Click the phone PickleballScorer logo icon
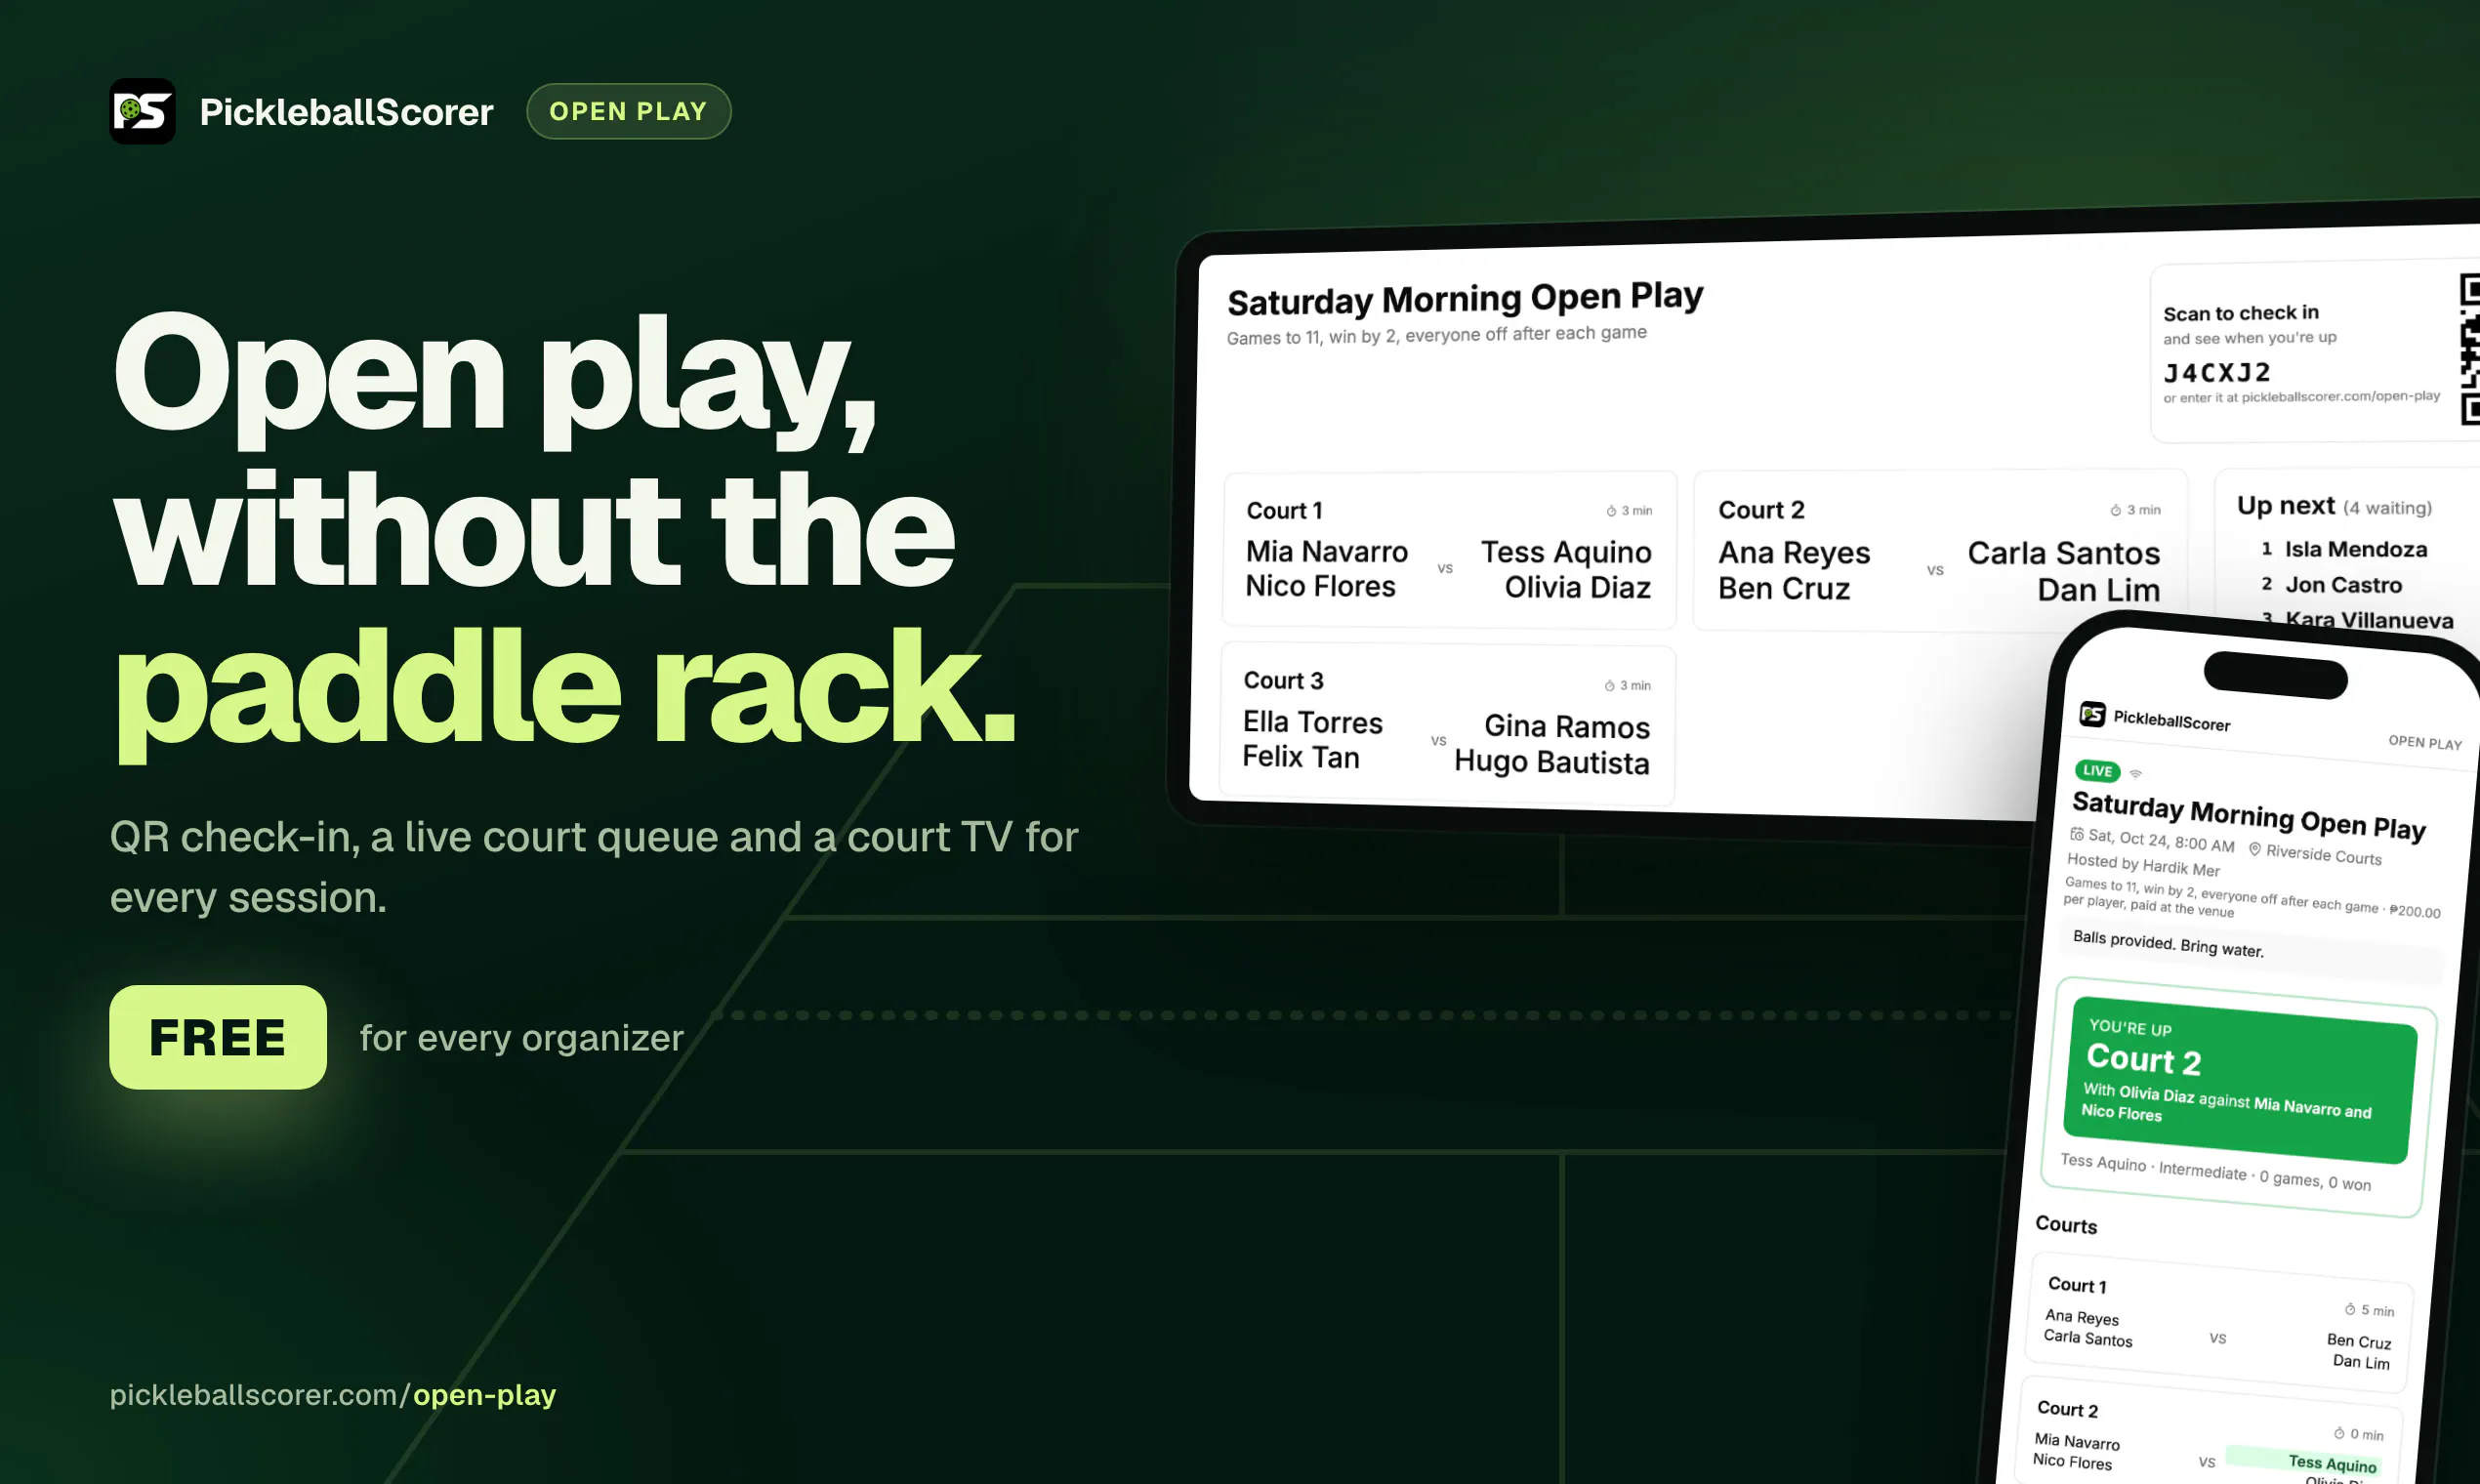Screen dimensions: 2480x1484 2093,714
